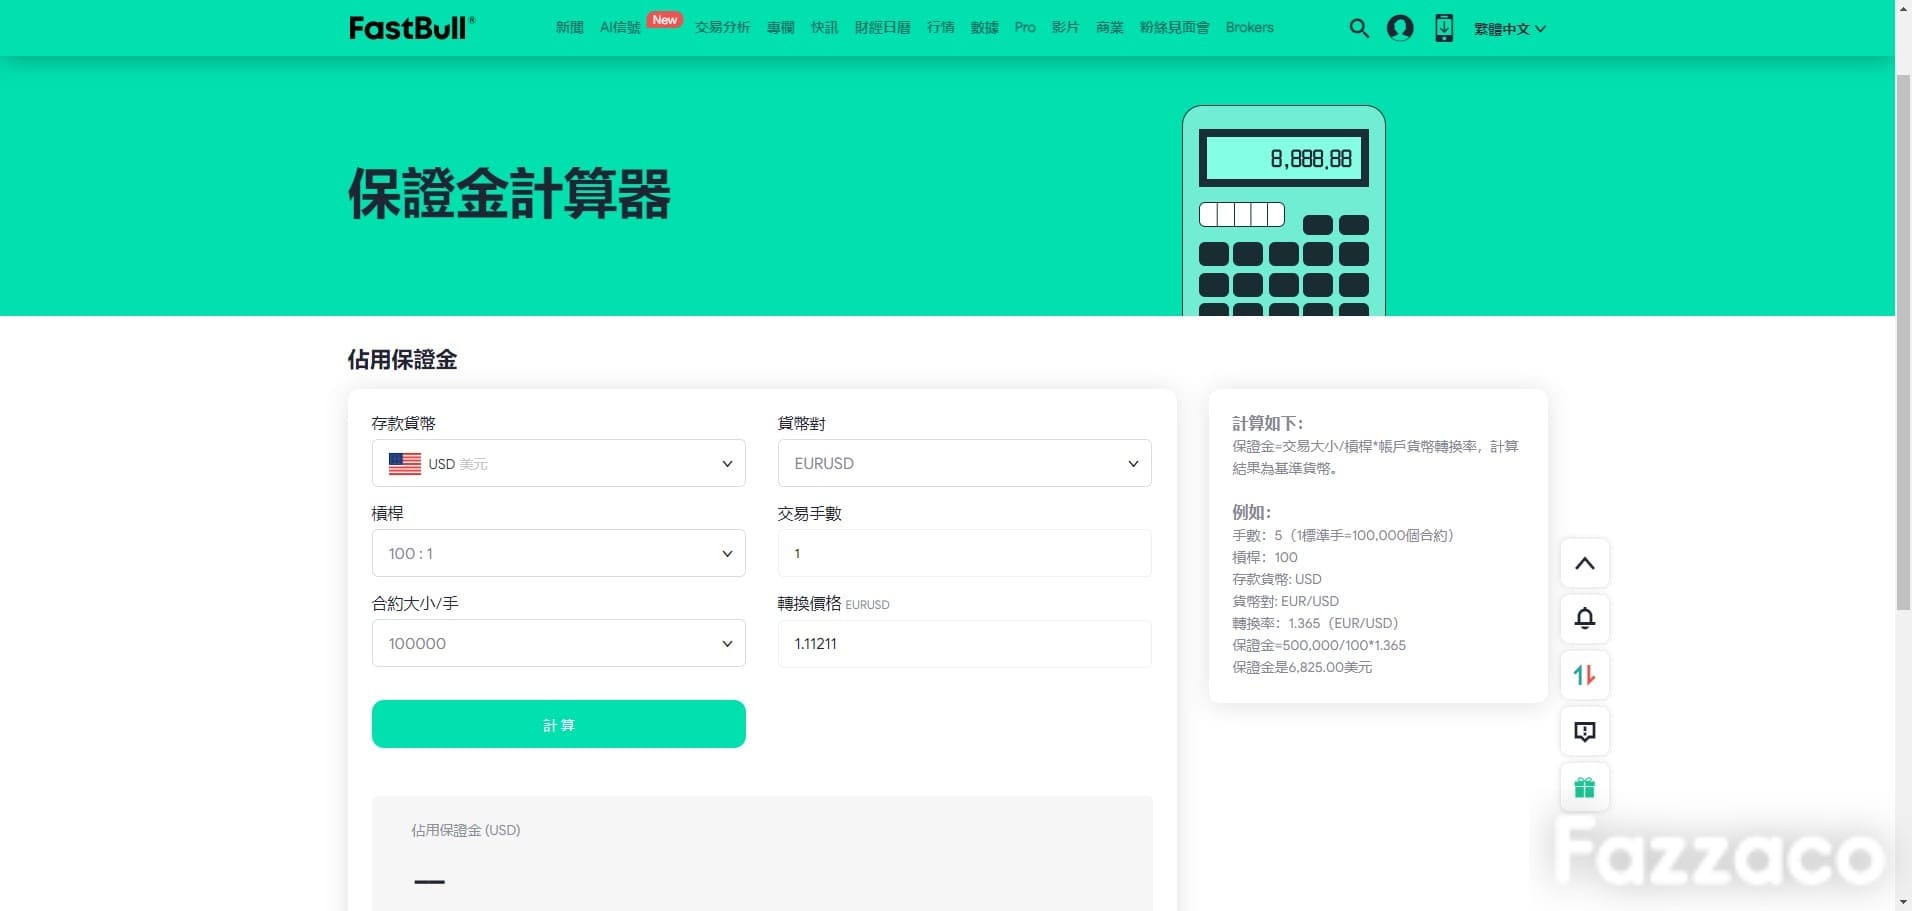
Task: Click the scroll-to-top arrow button
Action: (1584, 563)
